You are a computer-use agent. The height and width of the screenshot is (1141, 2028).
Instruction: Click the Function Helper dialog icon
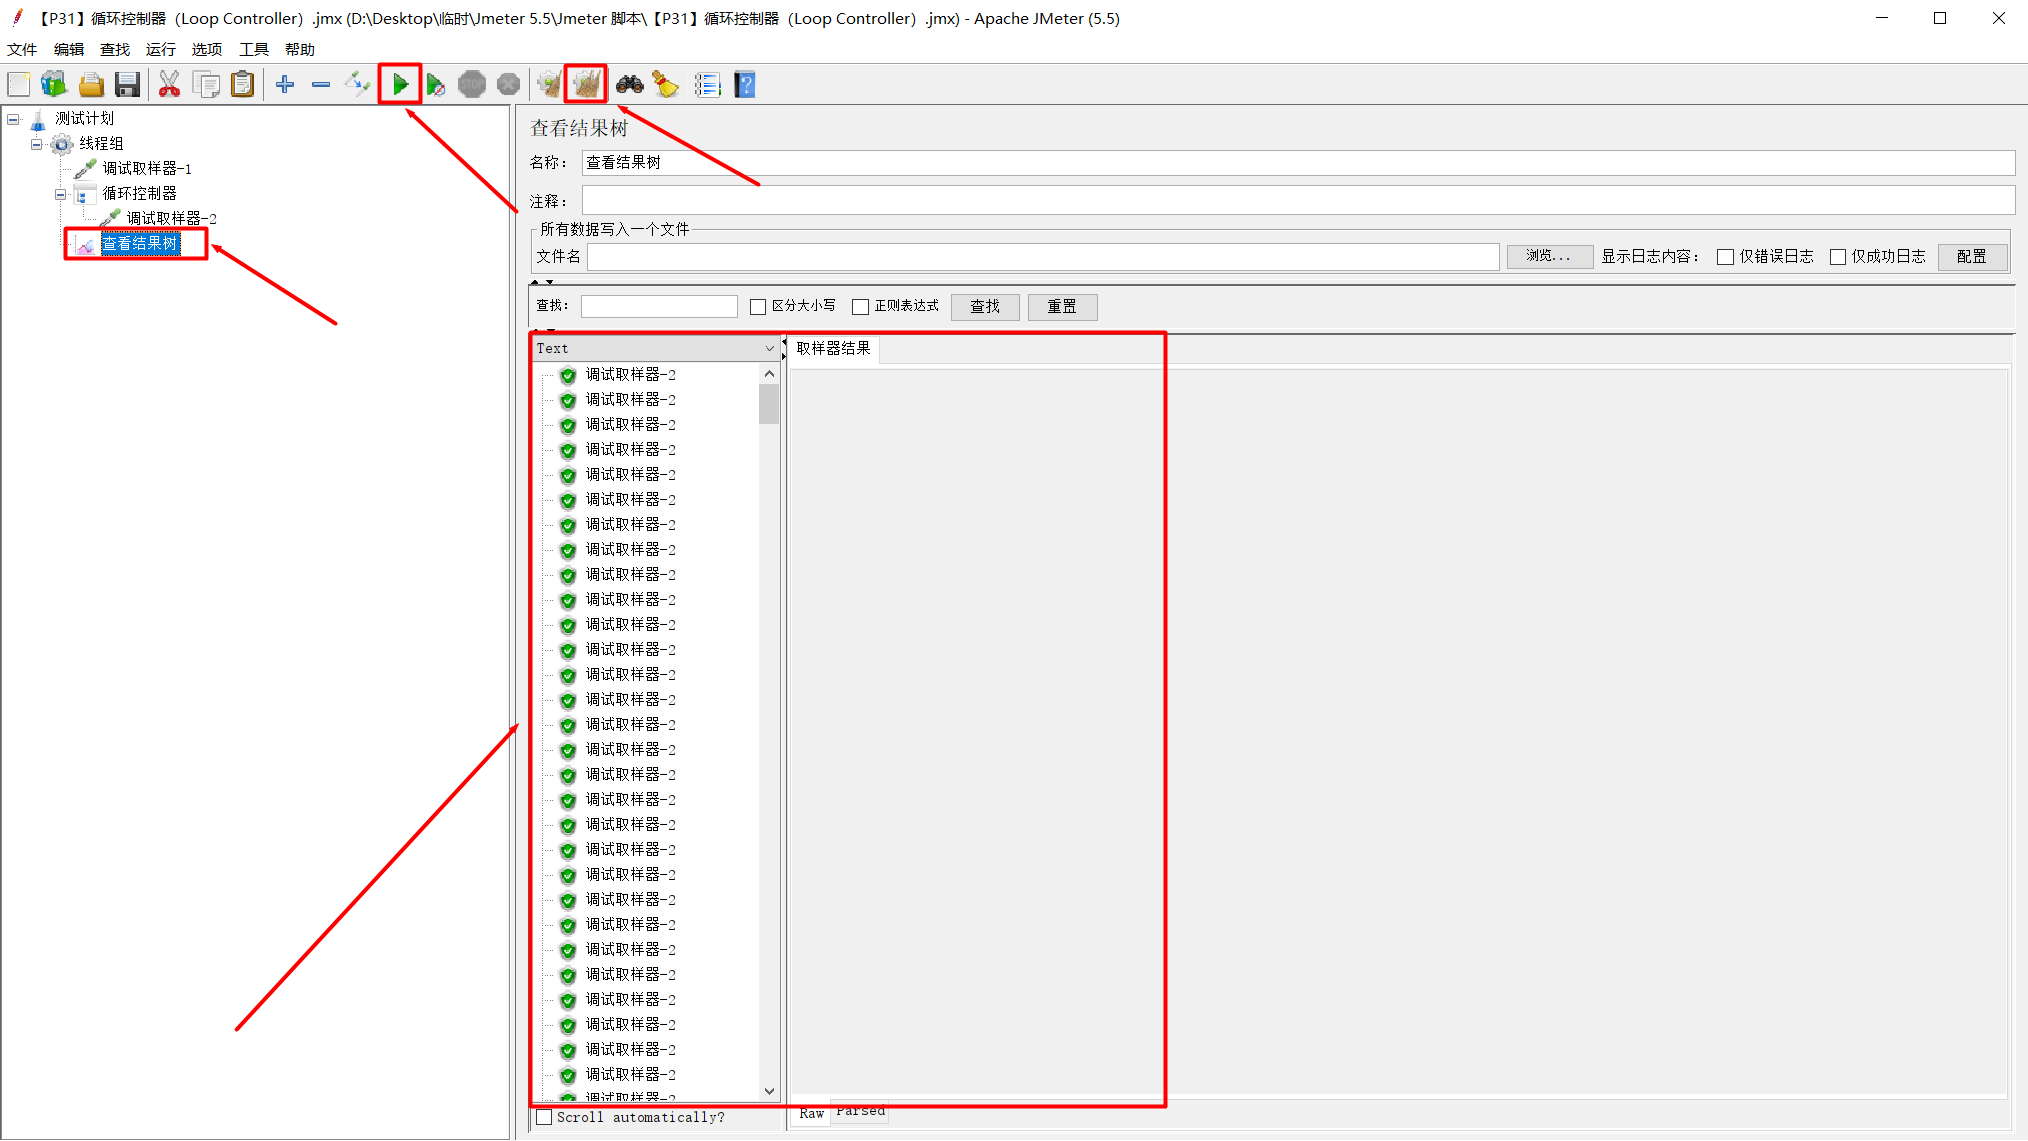coord(708,84)
